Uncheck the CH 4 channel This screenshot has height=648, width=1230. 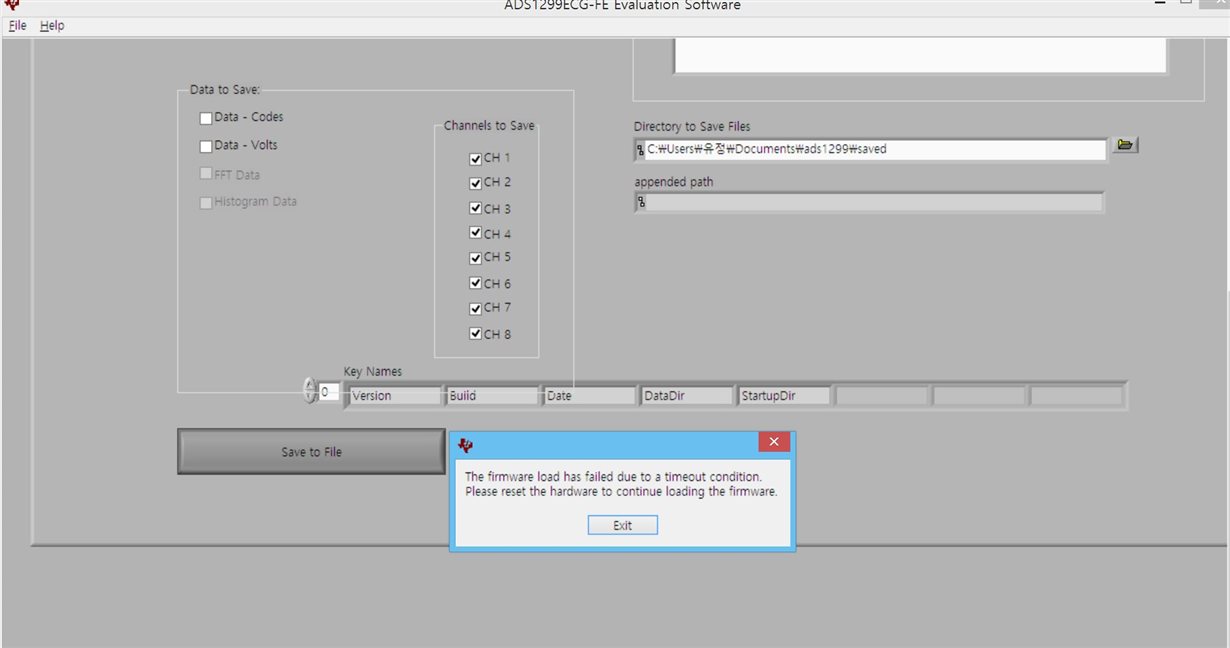tap(474, 232)
